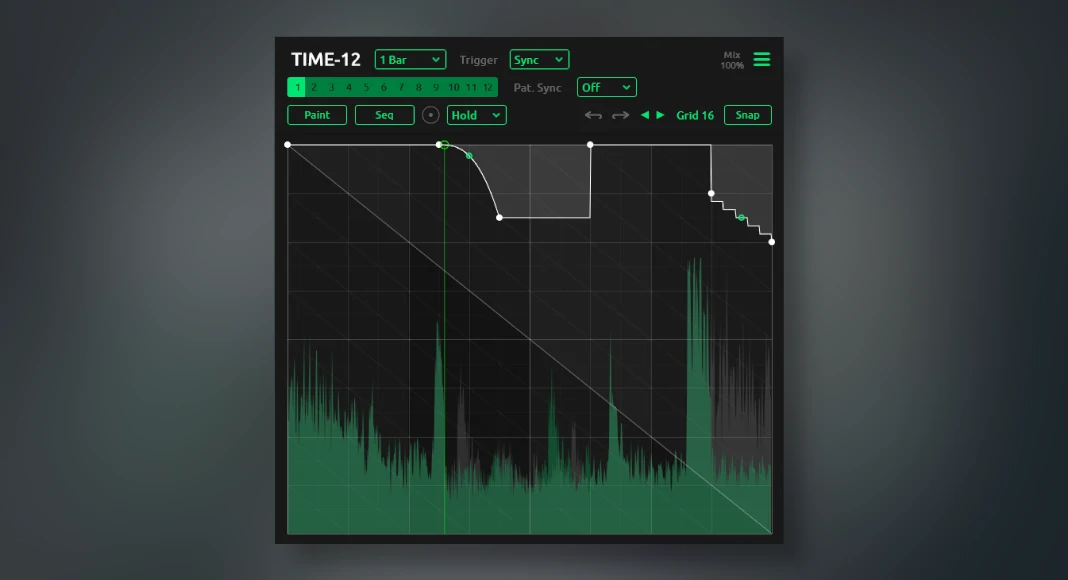Click the redo right arrow icon
This screenshot has width=1068, height=580.
pyautogui.click(x=620, y=115)
